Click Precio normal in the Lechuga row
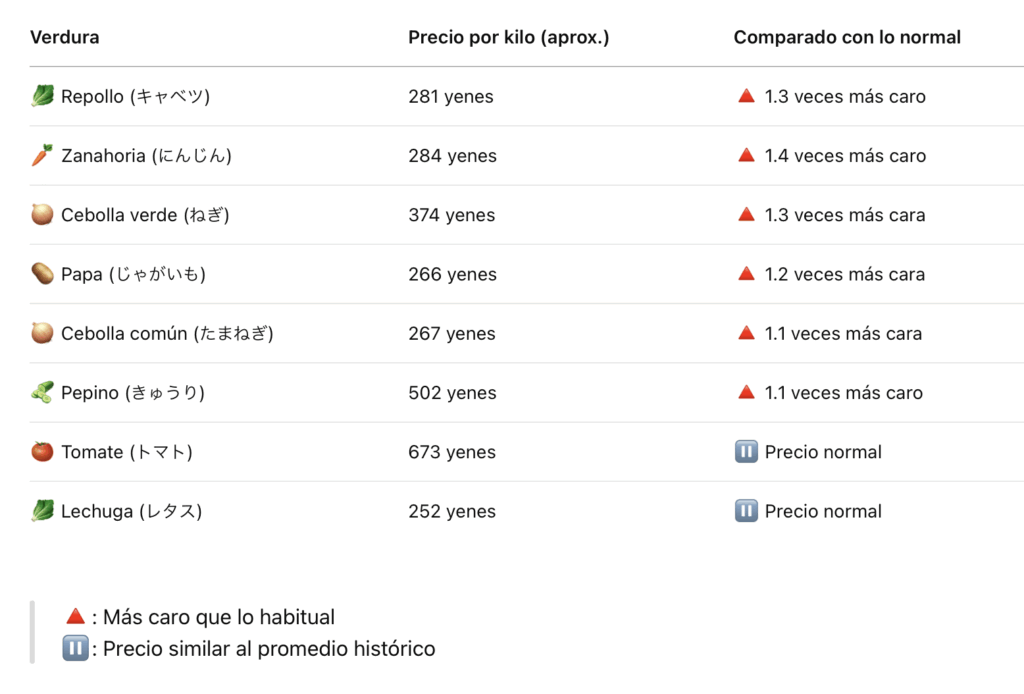Screen dimensions: 1024x694 coord(823,511)
